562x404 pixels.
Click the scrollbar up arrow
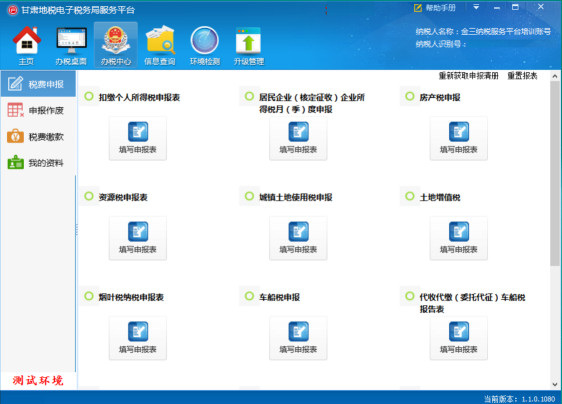pyautogui.click(x=555, y=76)
